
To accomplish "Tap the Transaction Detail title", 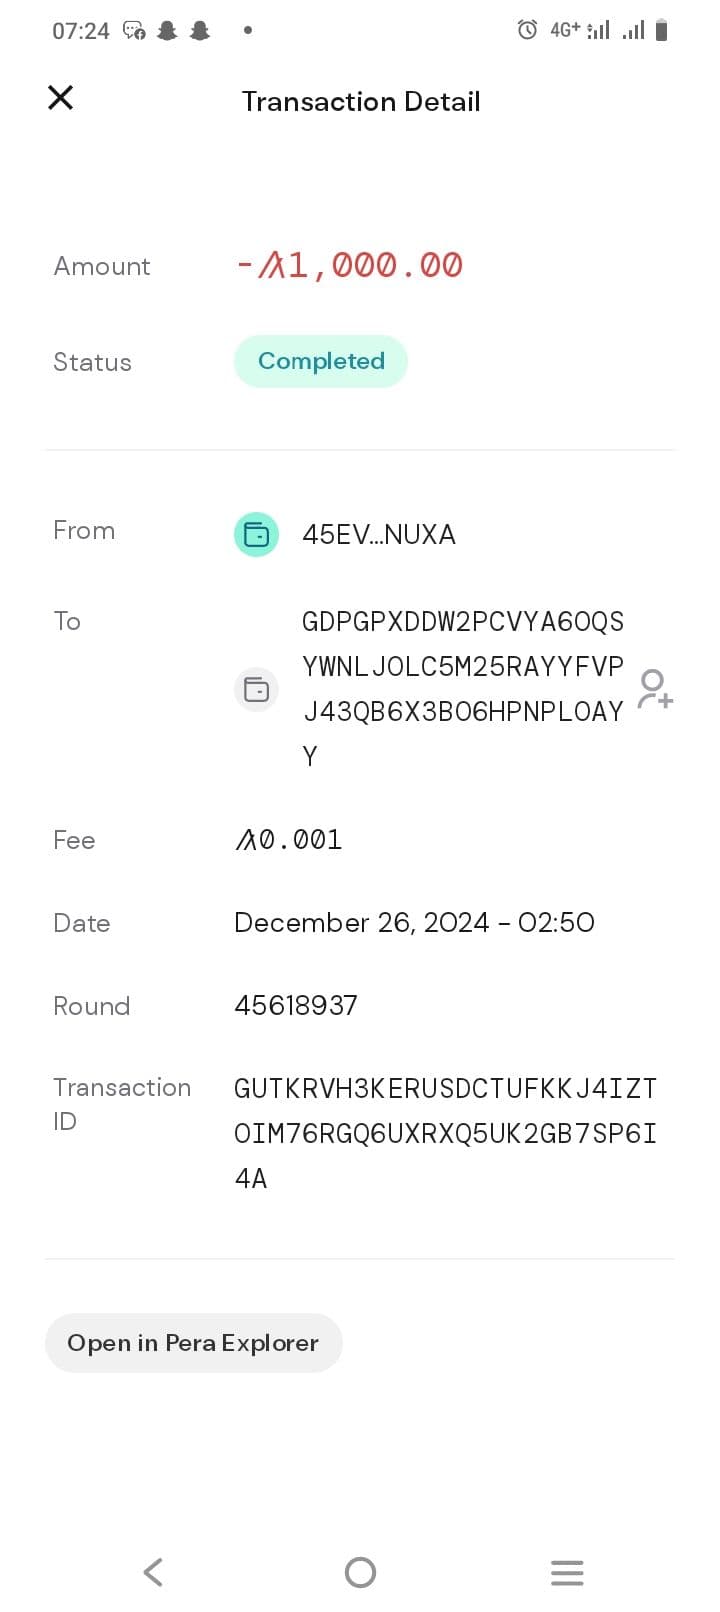I will tap(361, 101).
